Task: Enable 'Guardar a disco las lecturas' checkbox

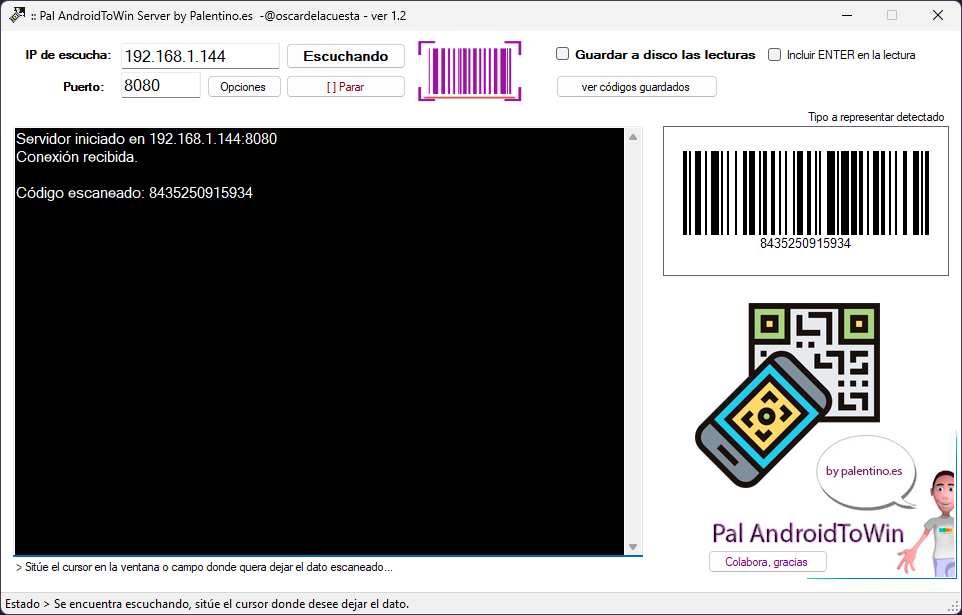Action: (563, 55)
